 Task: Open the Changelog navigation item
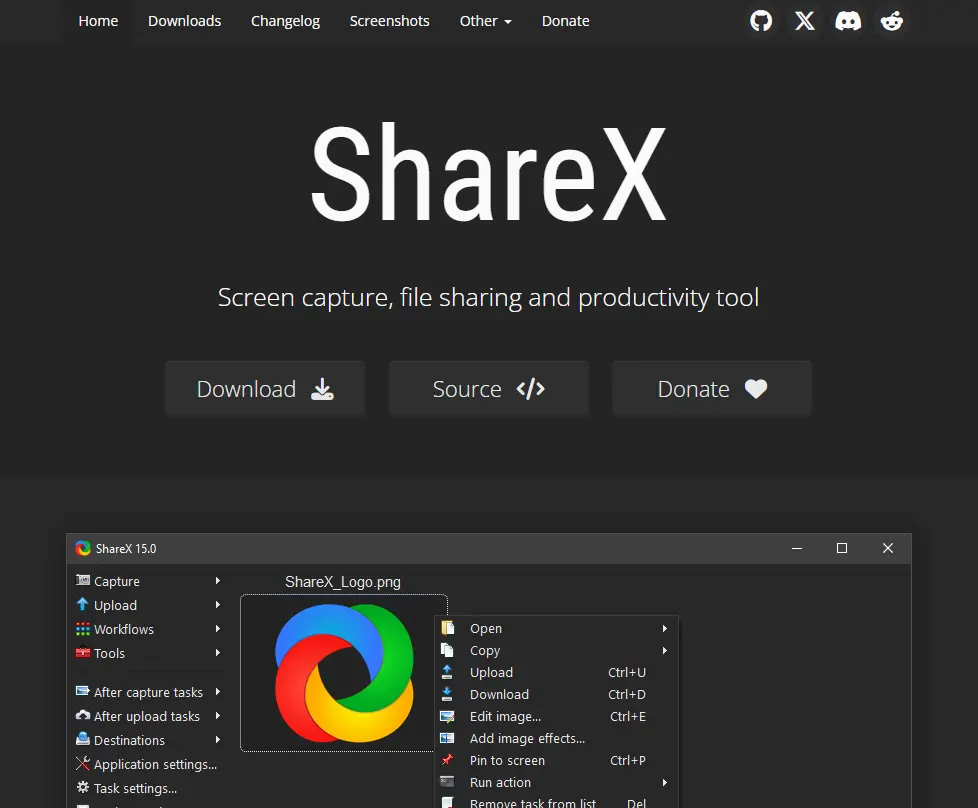[285, 21]
